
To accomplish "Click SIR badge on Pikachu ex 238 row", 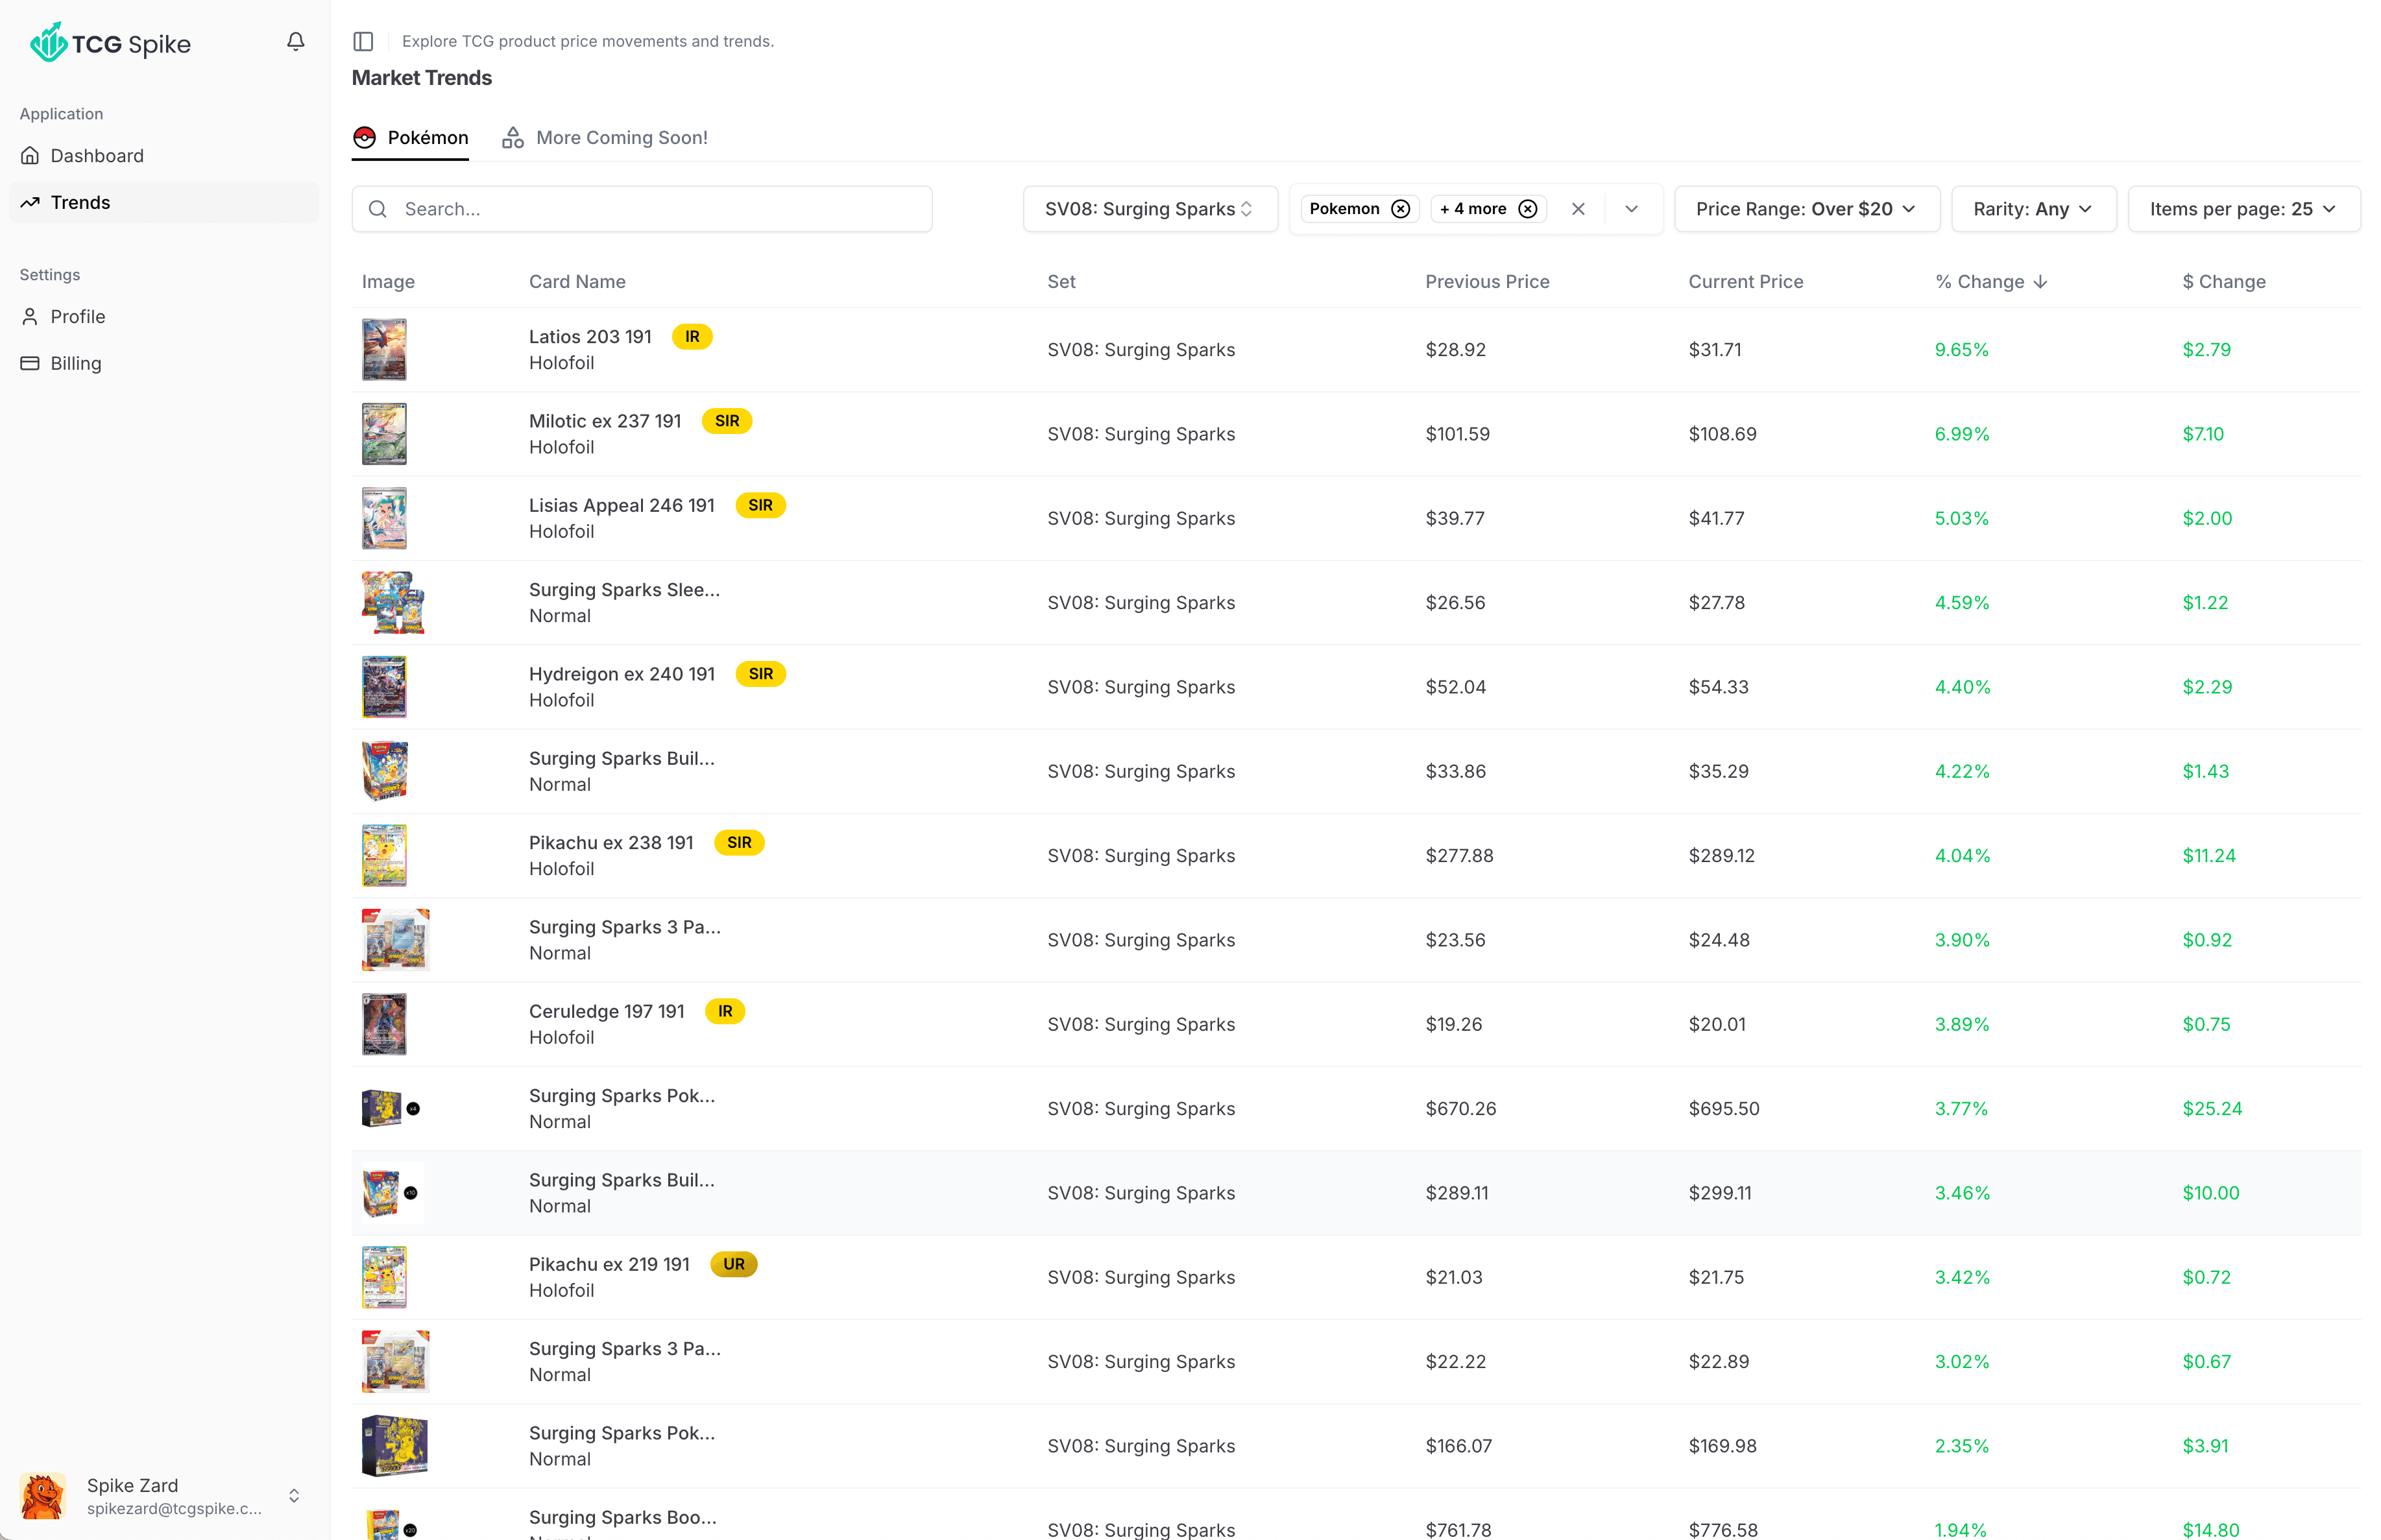I will (x=739, y=843).
